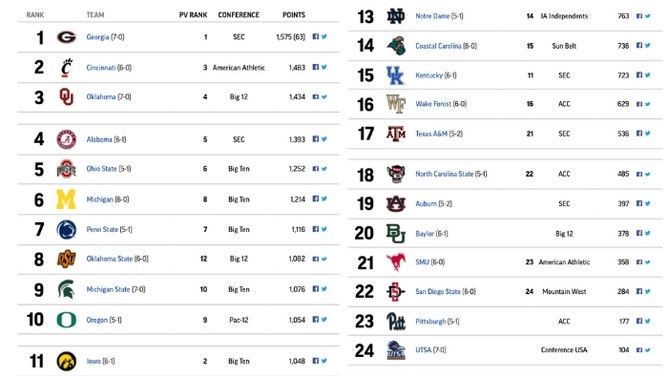Click the PV RANK column header

tap(193, 15)
